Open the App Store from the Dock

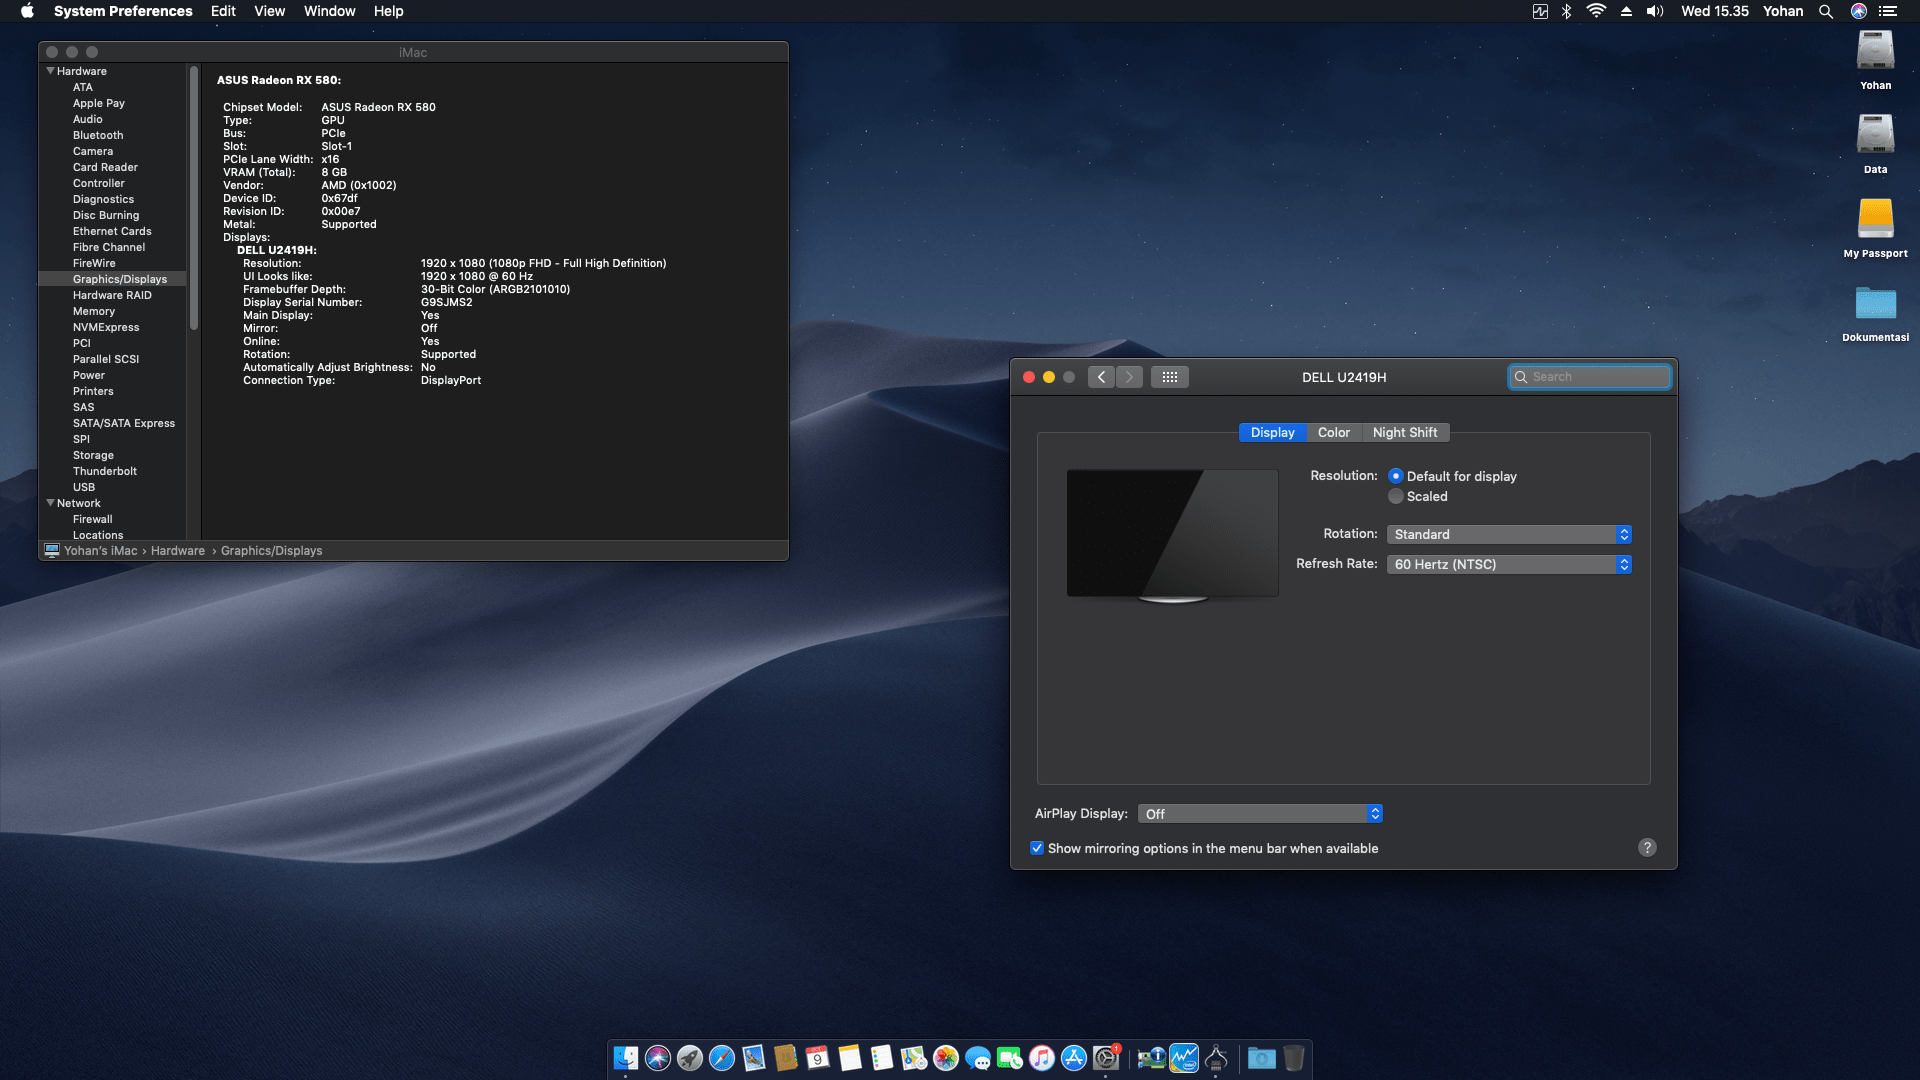coord(1073,1057)
